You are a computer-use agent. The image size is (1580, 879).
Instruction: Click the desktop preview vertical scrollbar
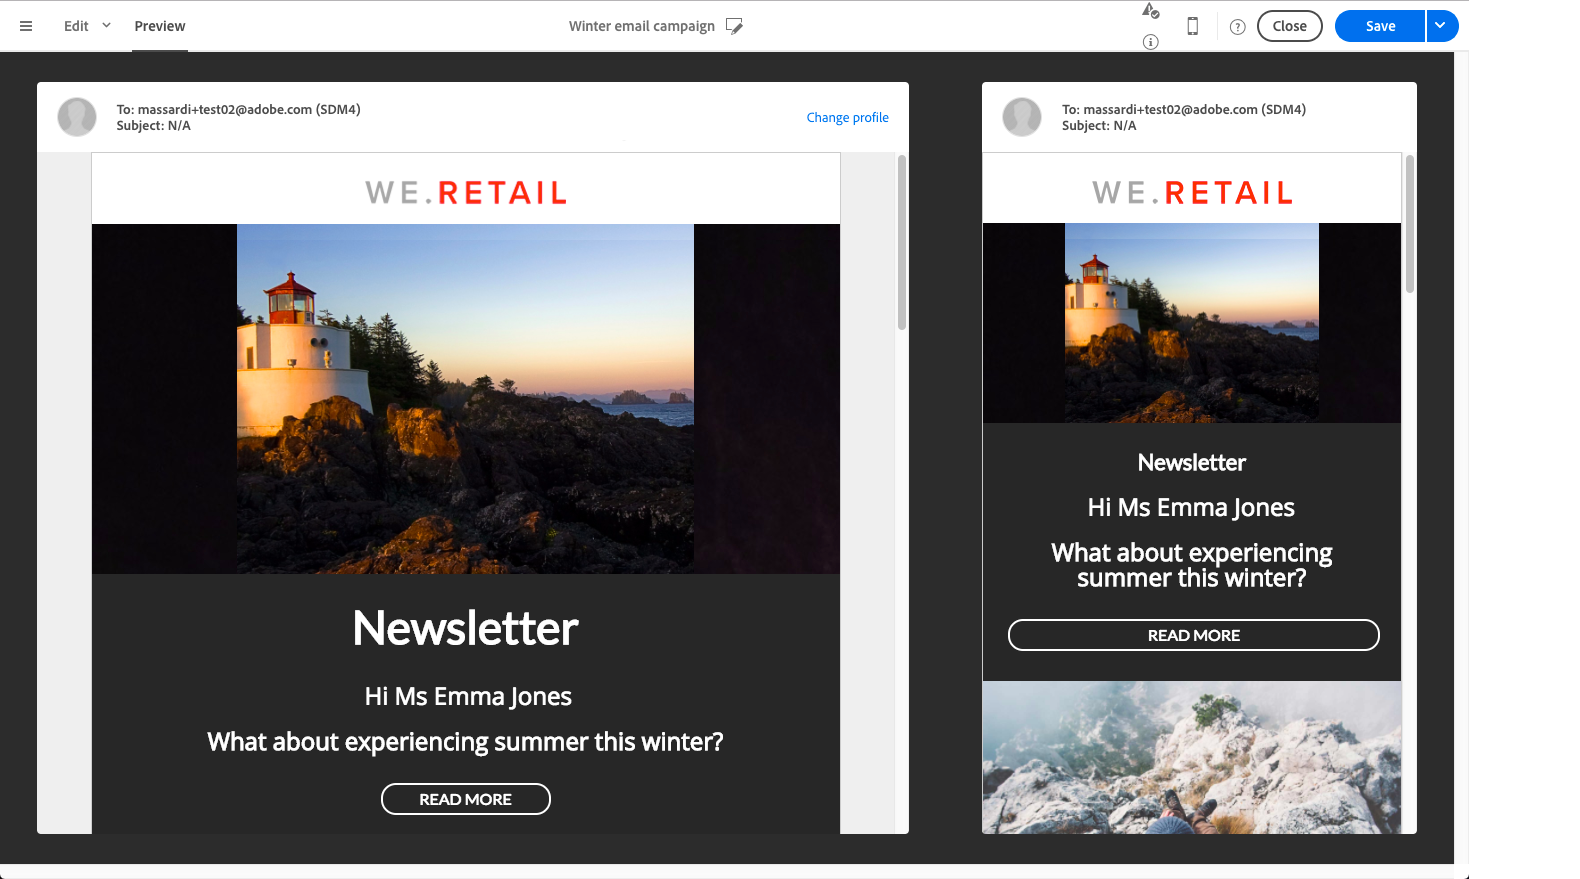(902, 242)
